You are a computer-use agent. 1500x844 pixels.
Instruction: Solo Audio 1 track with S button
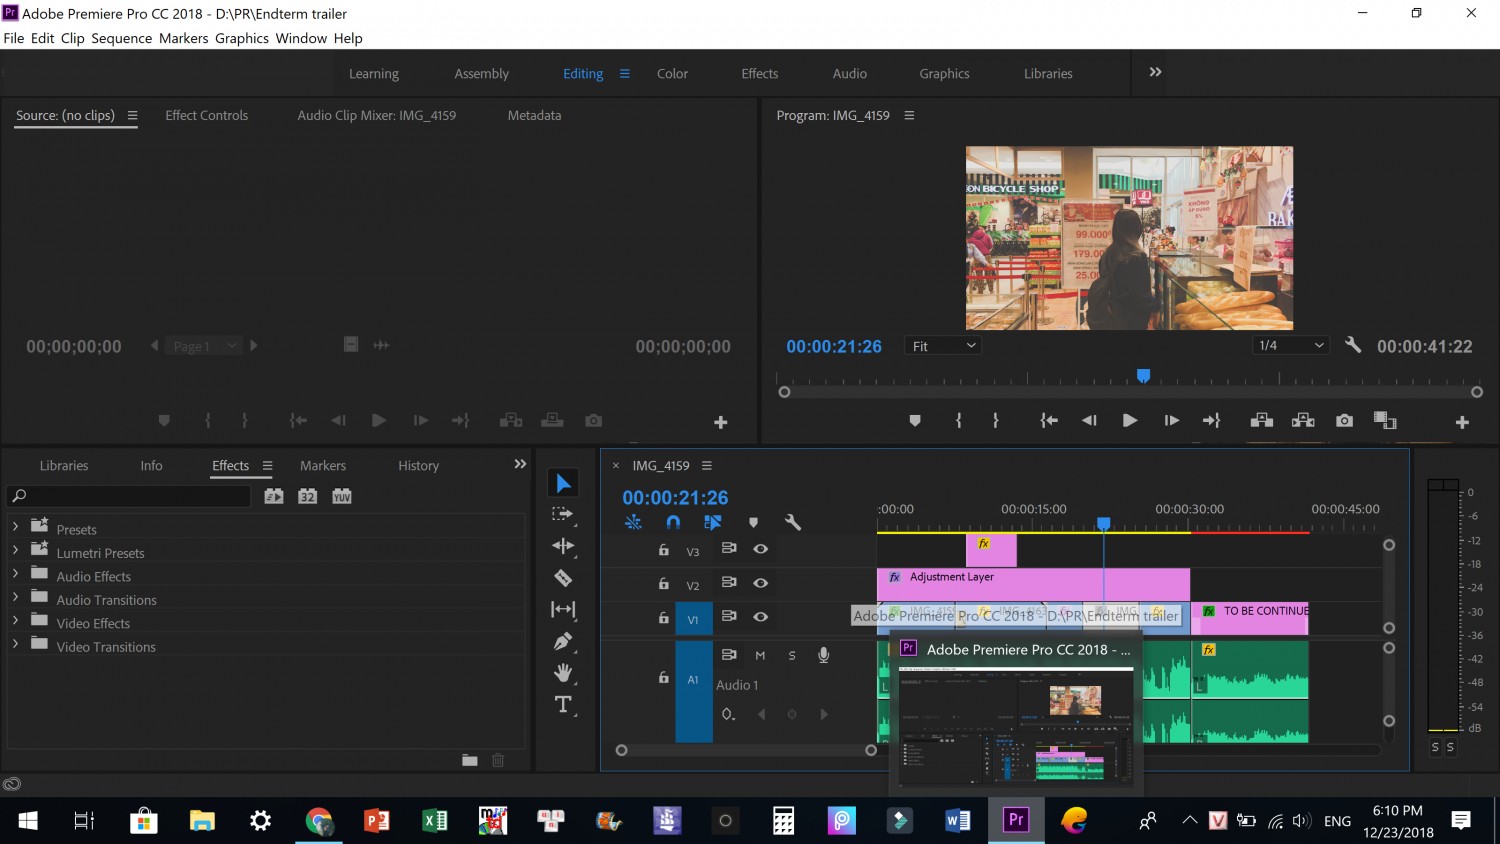(792, 656)
